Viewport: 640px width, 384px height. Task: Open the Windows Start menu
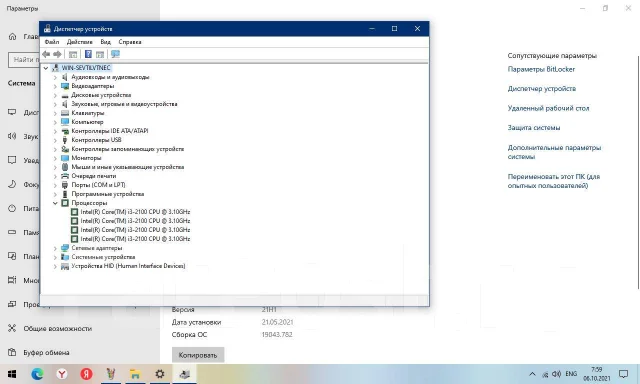click(x=12, y=374)
